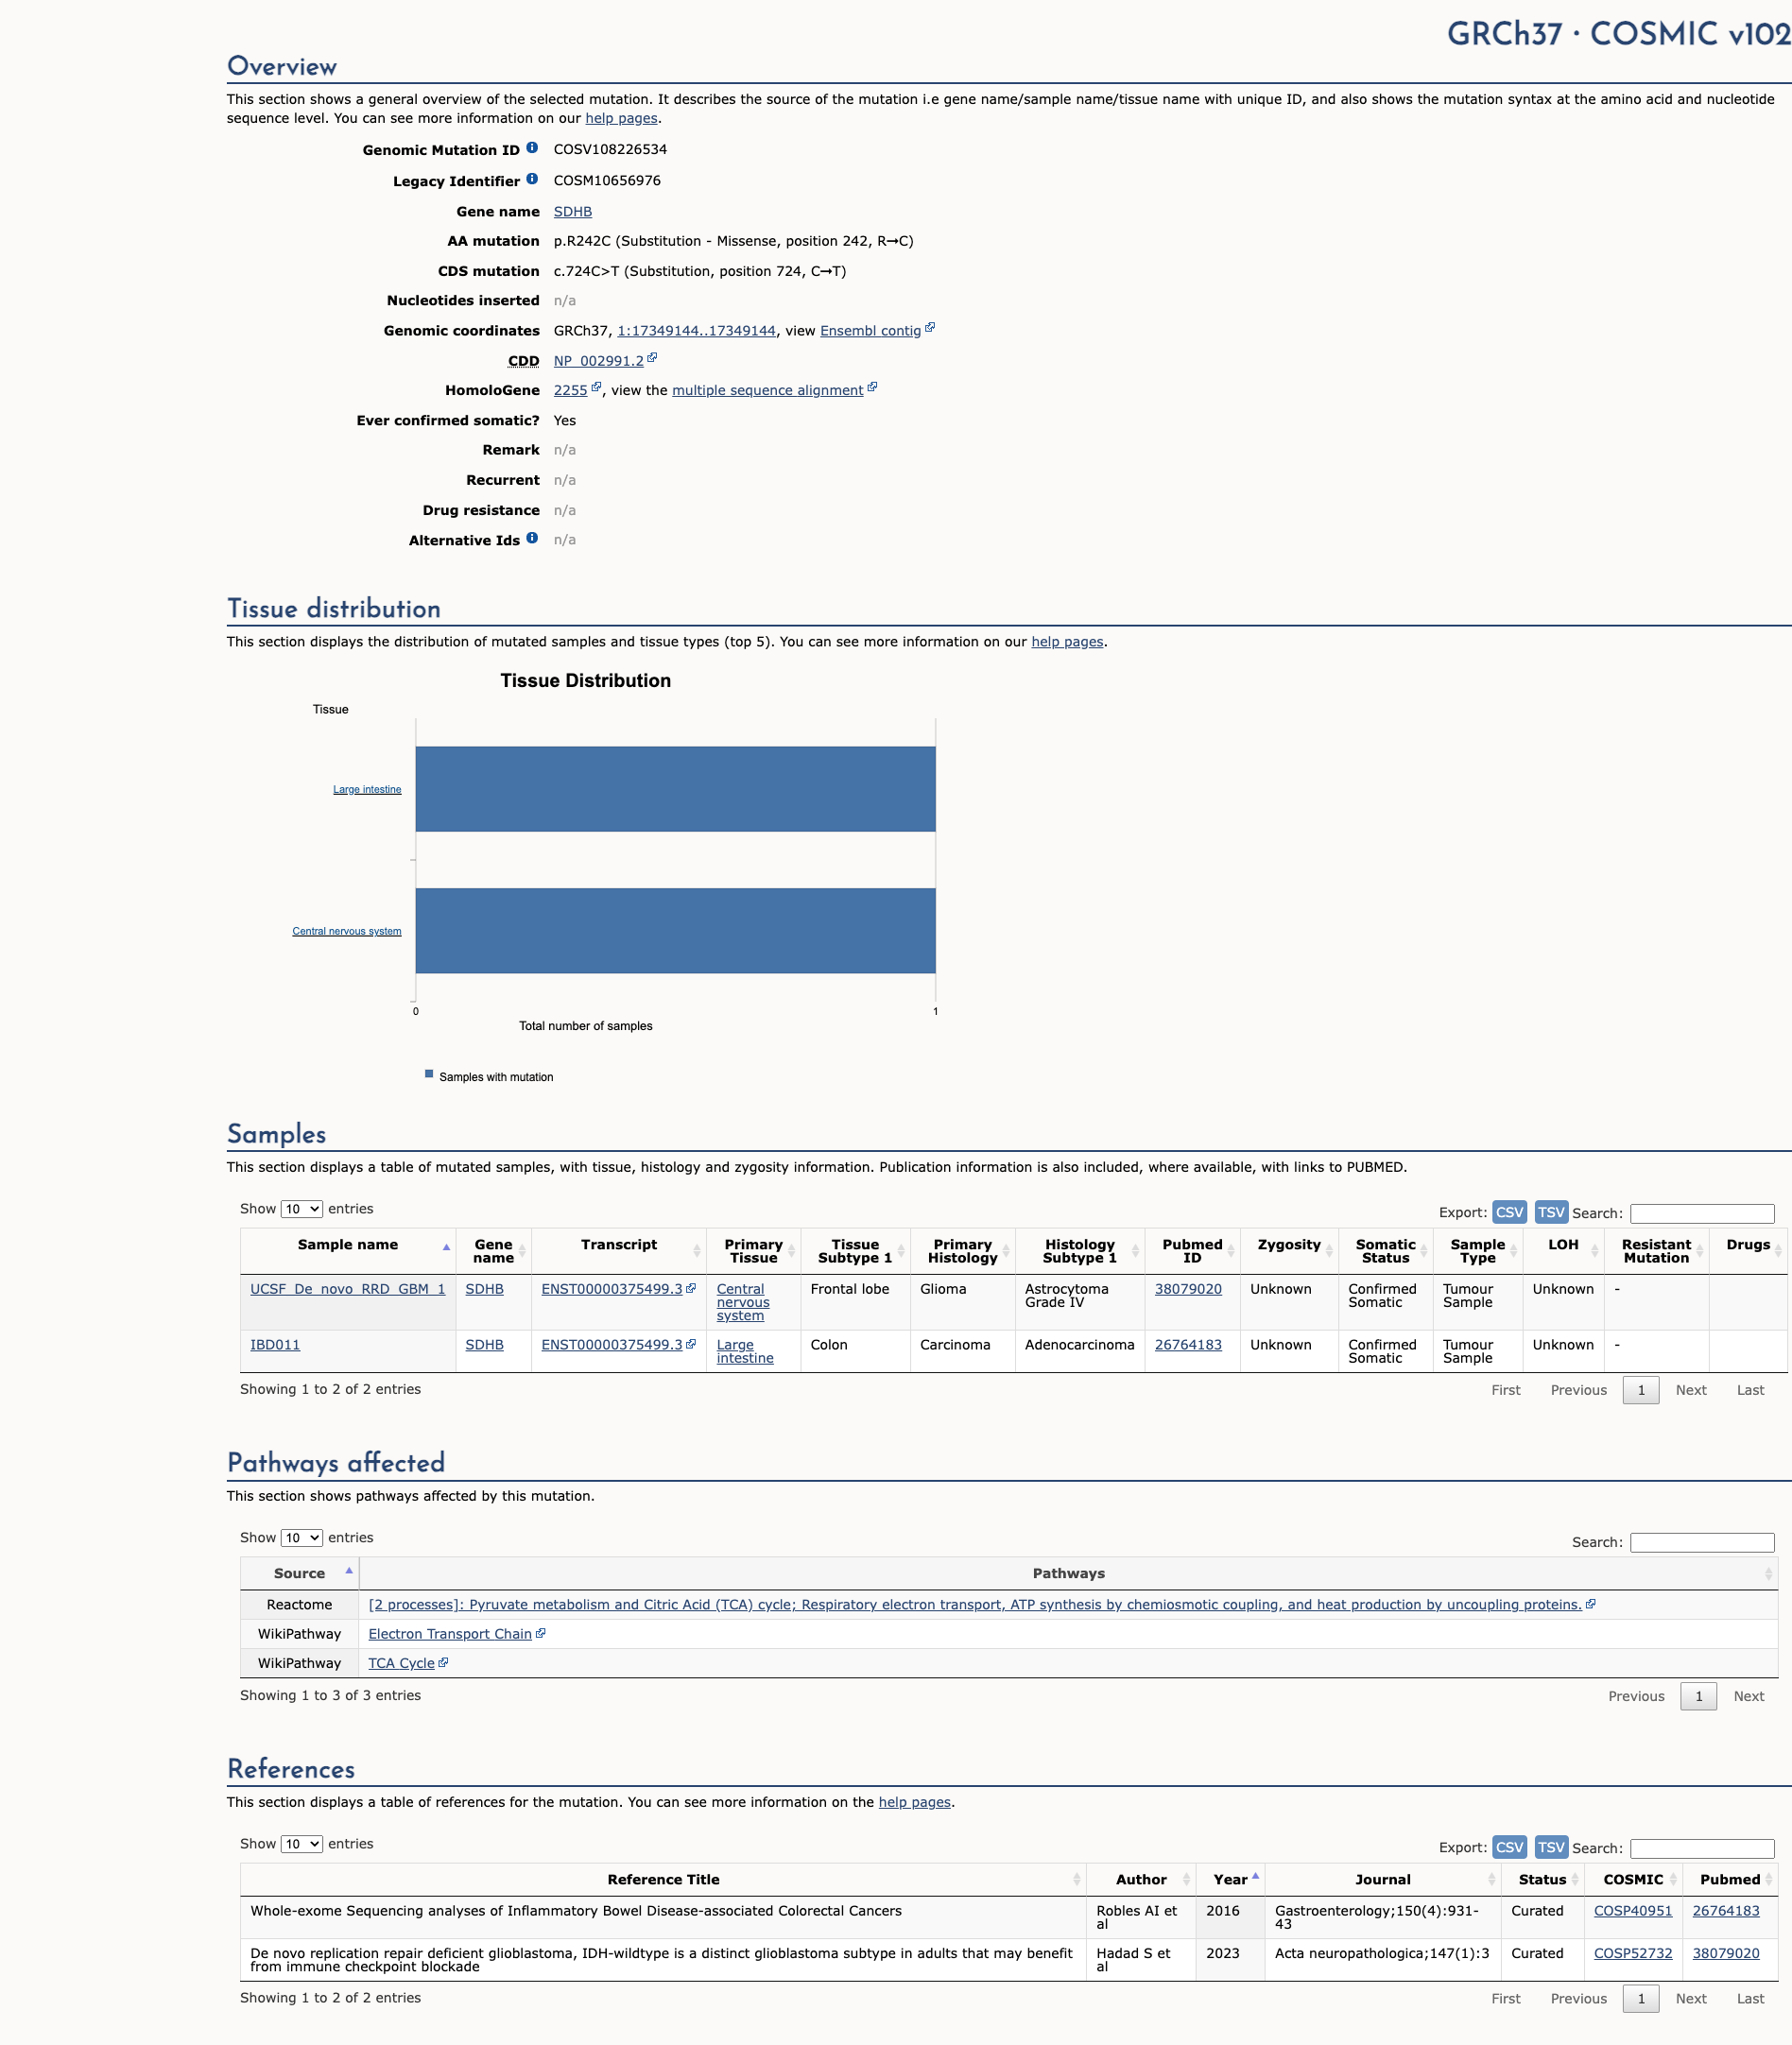The width and height of the screenshot is (1792, 2045).
Task: Open help pages link in References section
Action: 915,1802
